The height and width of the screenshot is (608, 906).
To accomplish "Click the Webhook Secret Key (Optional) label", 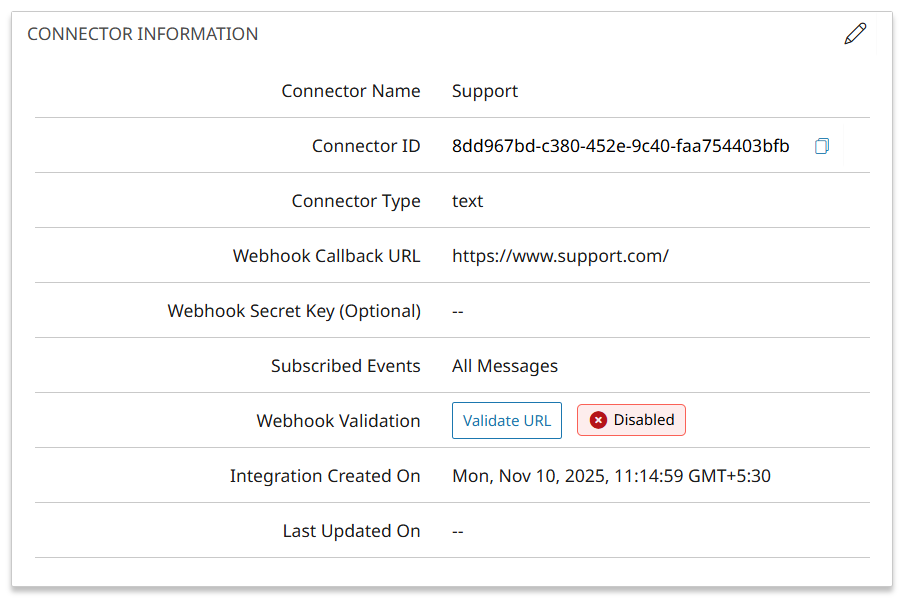I will tap(294, 312).
